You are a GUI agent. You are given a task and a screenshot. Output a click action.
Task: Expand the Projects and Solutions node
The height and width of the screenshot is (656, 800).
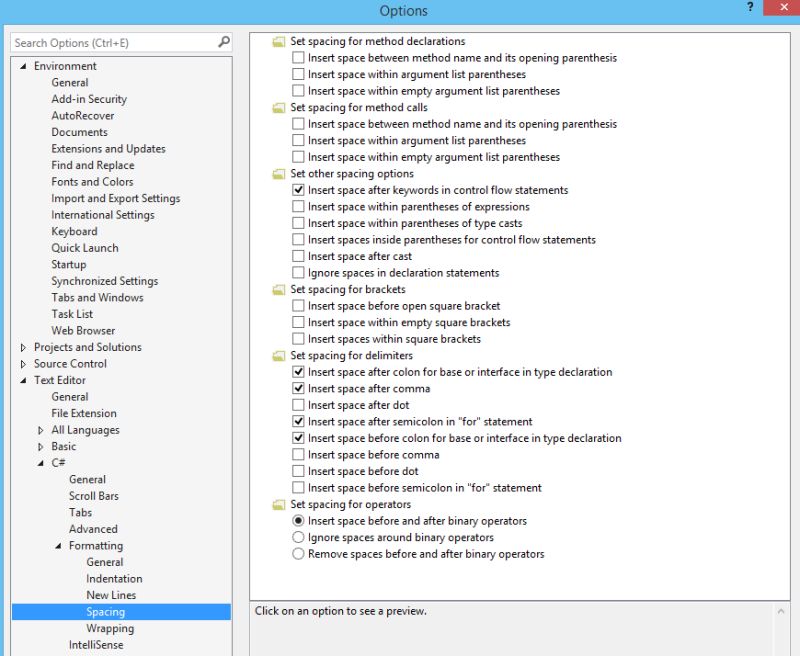[x=22, y=347]
